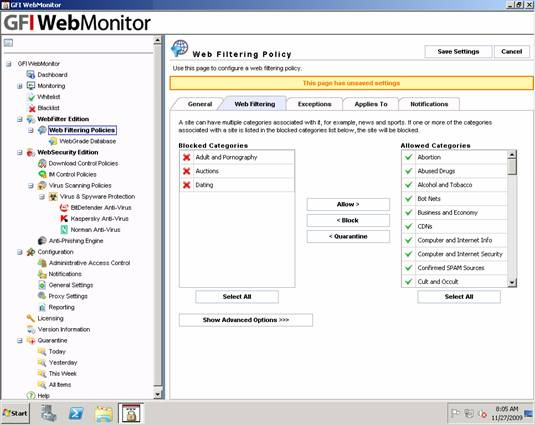Open Administrative Access Control icon
535x425 pixels.
(x=42, y=263)
